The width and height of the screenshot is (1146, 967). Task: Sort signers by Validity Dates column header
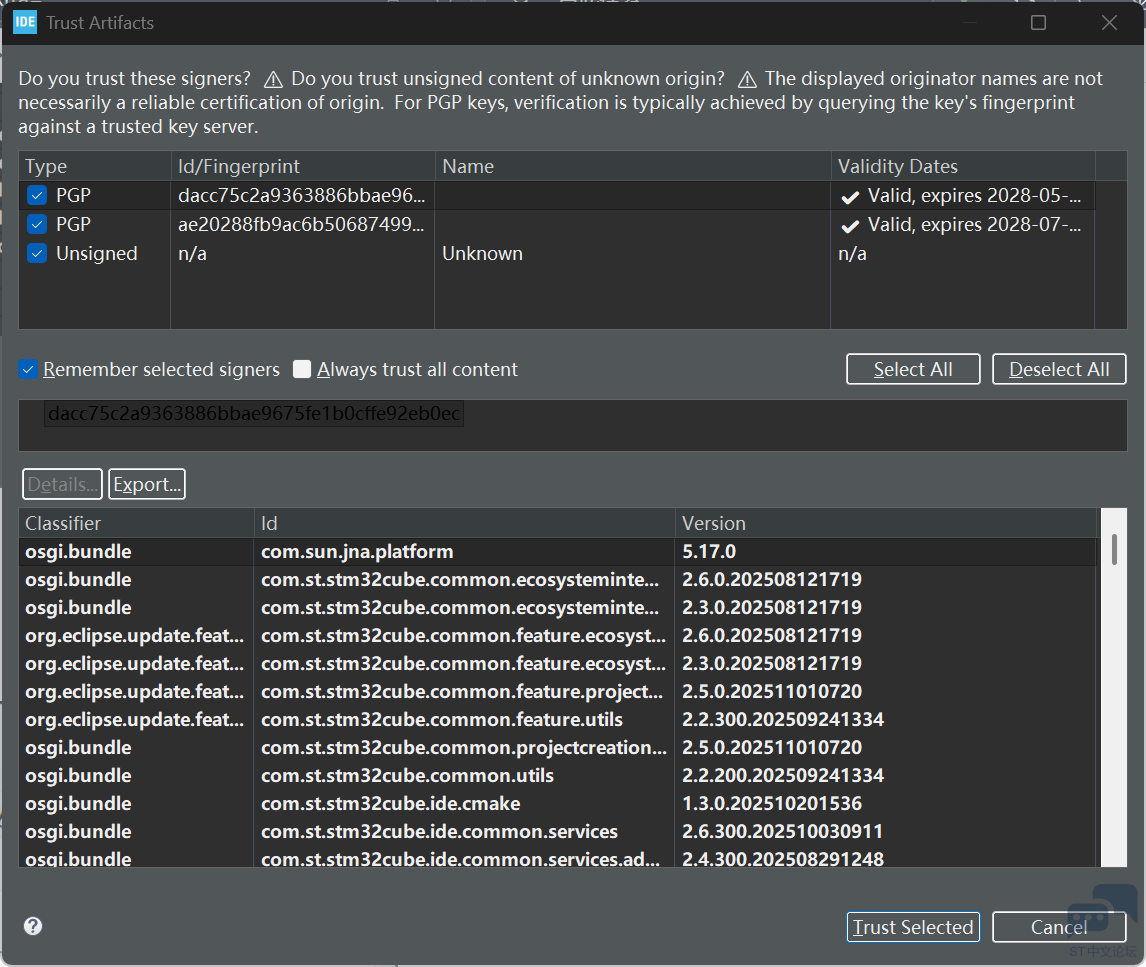[897, 167]
